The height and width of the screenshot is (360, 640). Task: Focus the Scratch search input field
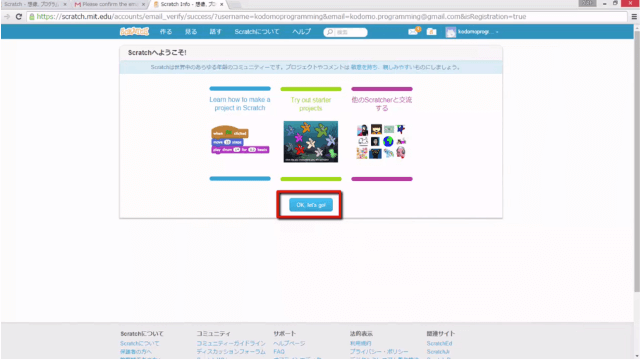click(x=350, y=32)
